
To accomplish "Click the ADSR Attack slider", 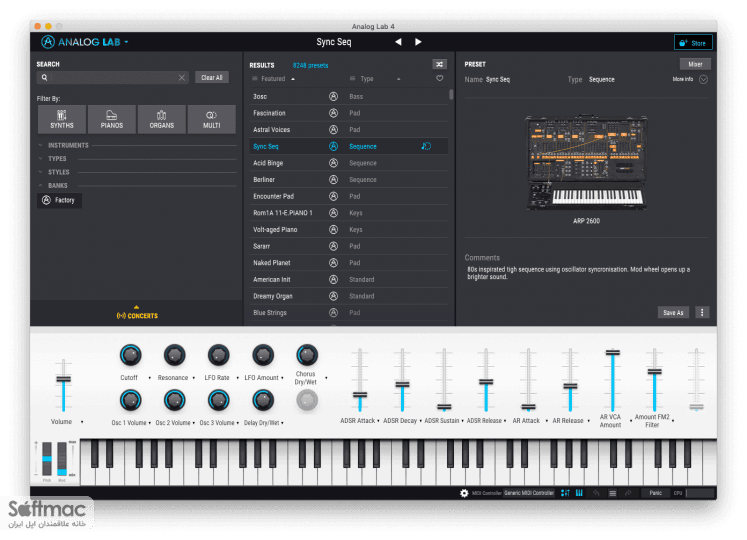I will point(360,380).
